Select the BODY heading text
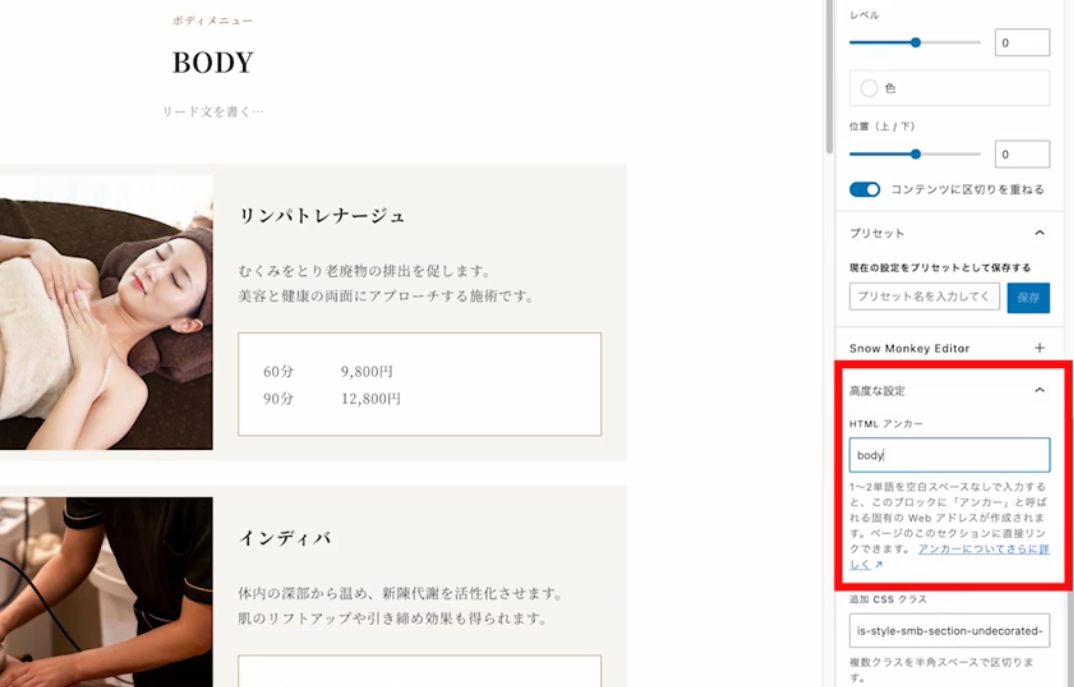The height and width of the screenshot is (687, 1074). (x=213, y=63)
